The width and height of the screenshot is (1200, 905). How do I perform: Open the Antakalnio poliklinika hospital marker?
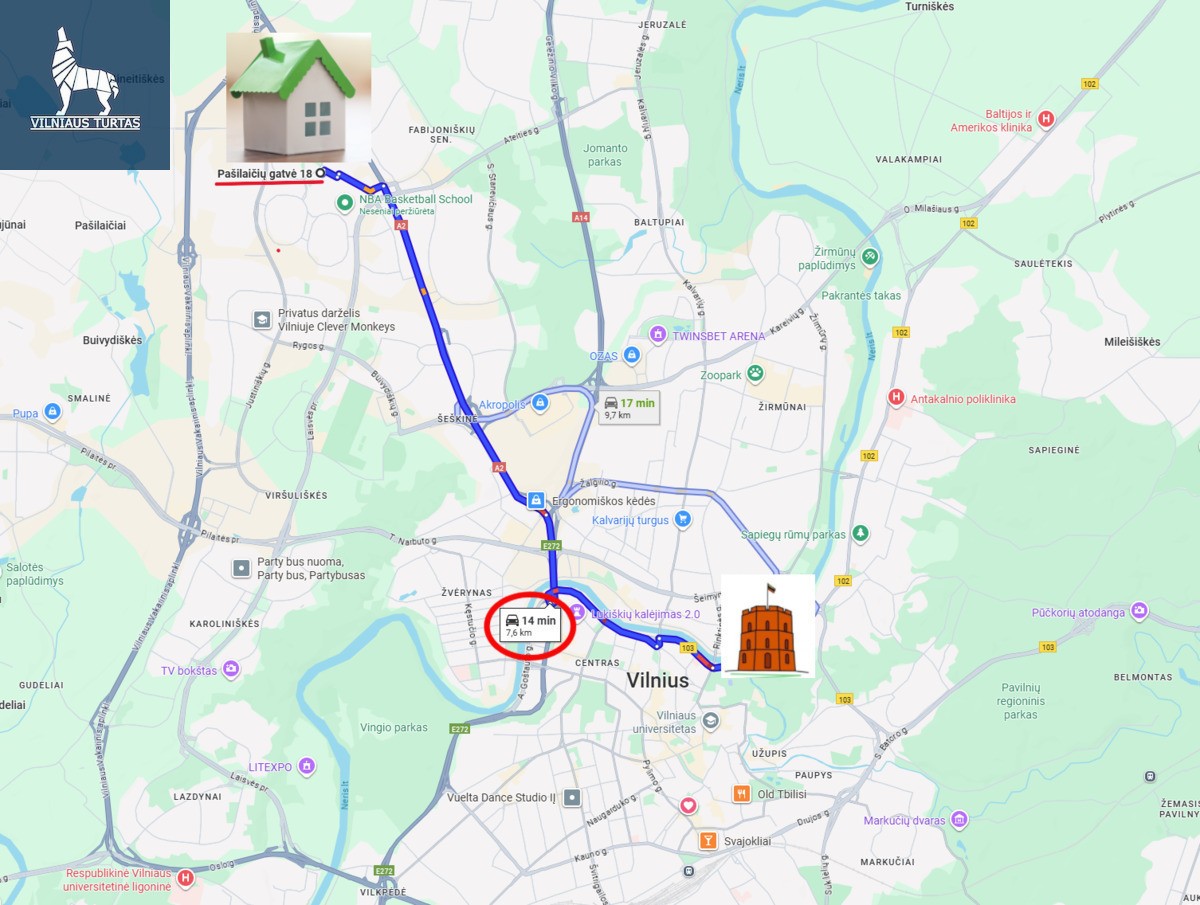(x=896, y=397)
